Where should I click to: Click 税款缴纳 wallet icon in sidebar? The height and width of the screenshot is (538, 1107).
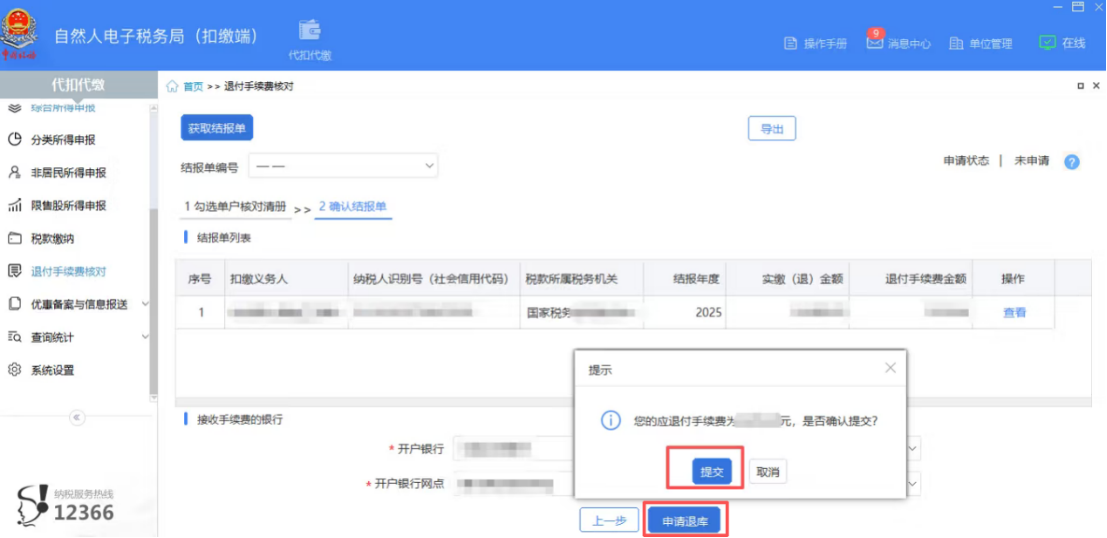pos(14,239)
